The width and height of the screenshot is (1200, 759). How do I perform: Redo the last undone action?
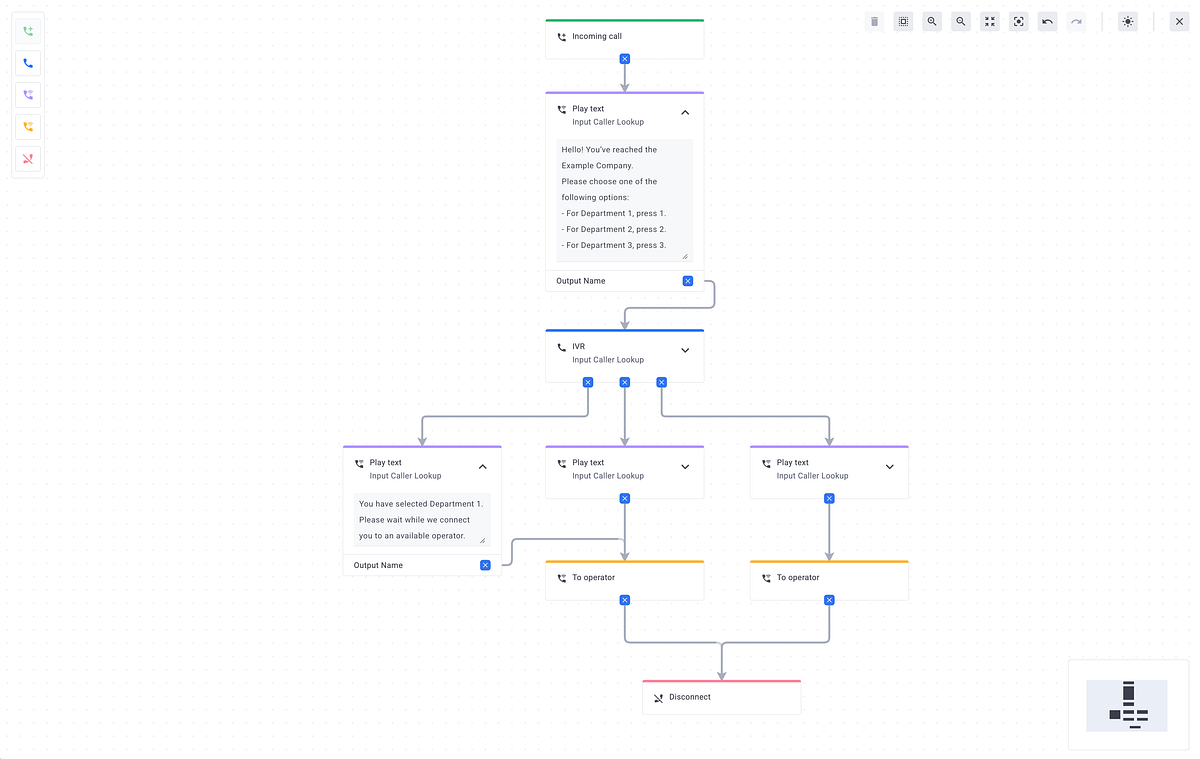point(1076,21)
